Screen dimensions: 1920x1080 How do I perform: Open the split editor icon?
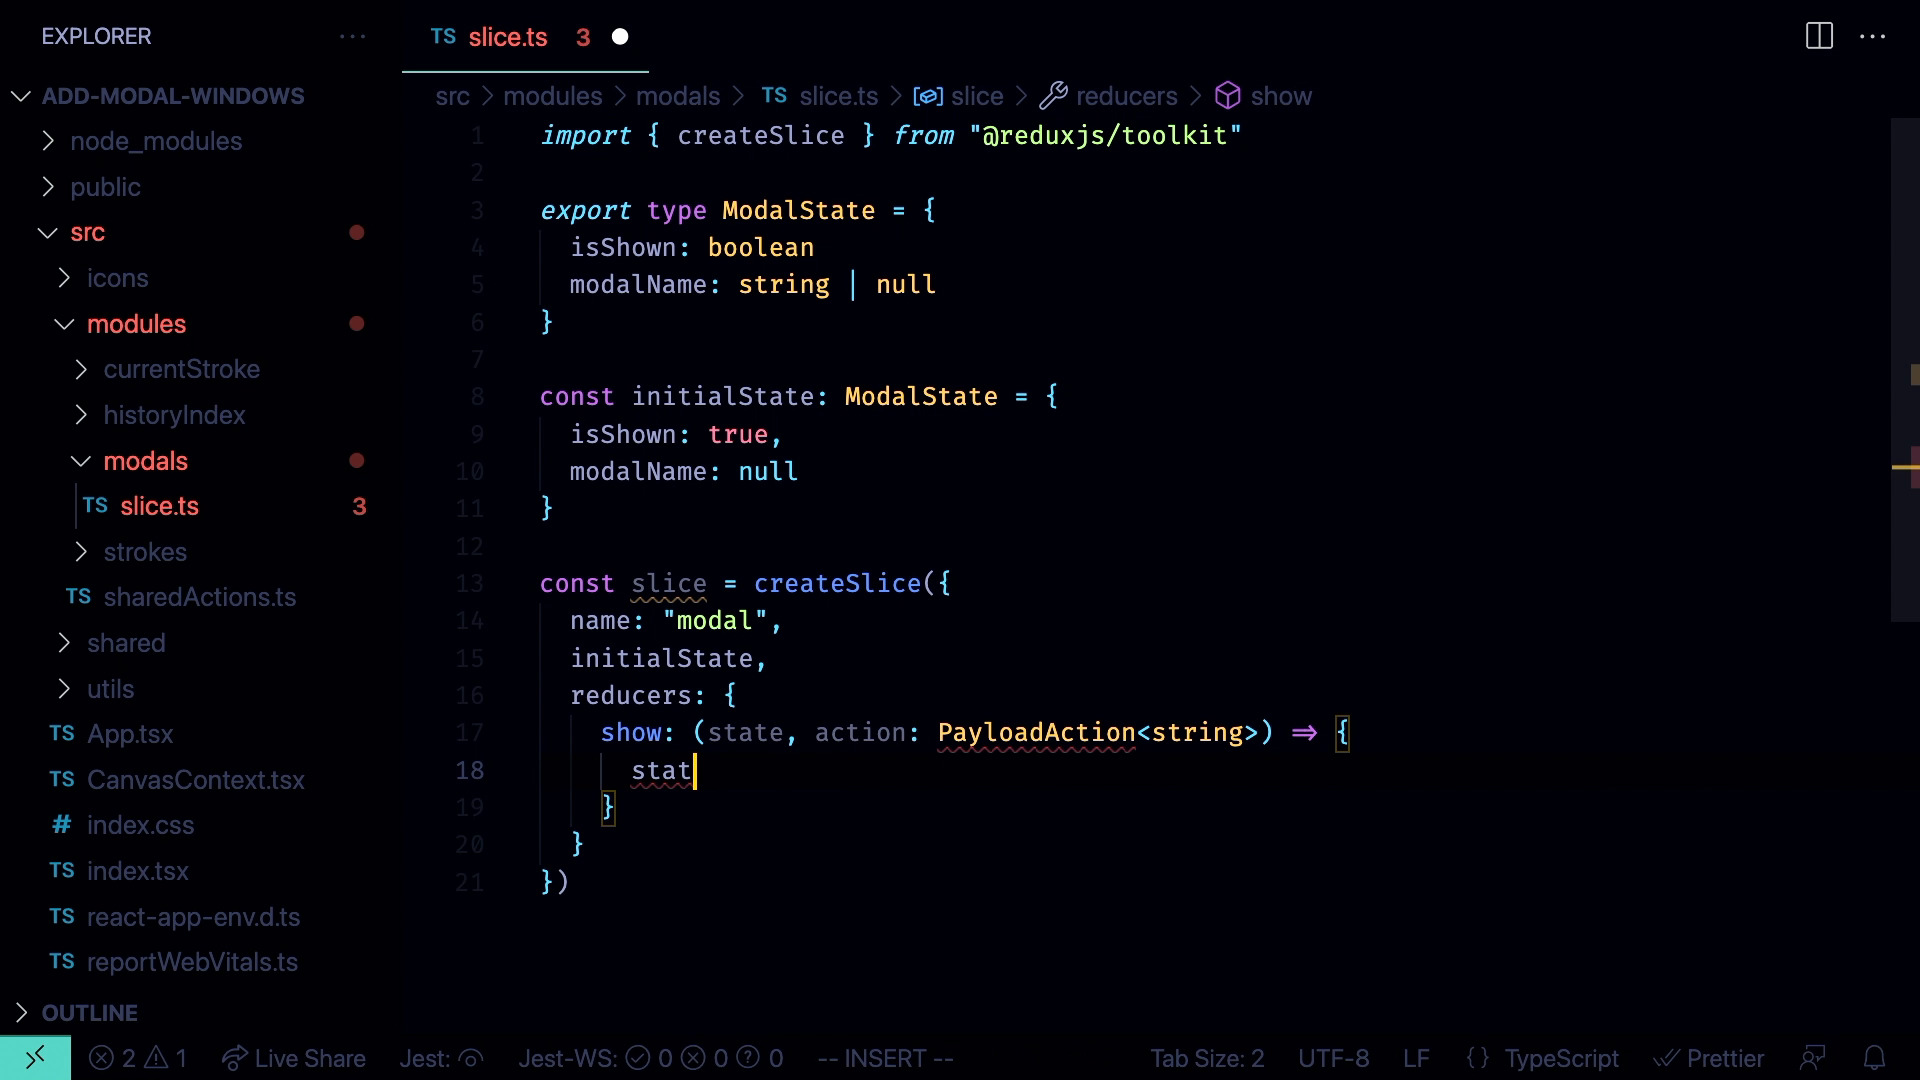(1819, 36)
